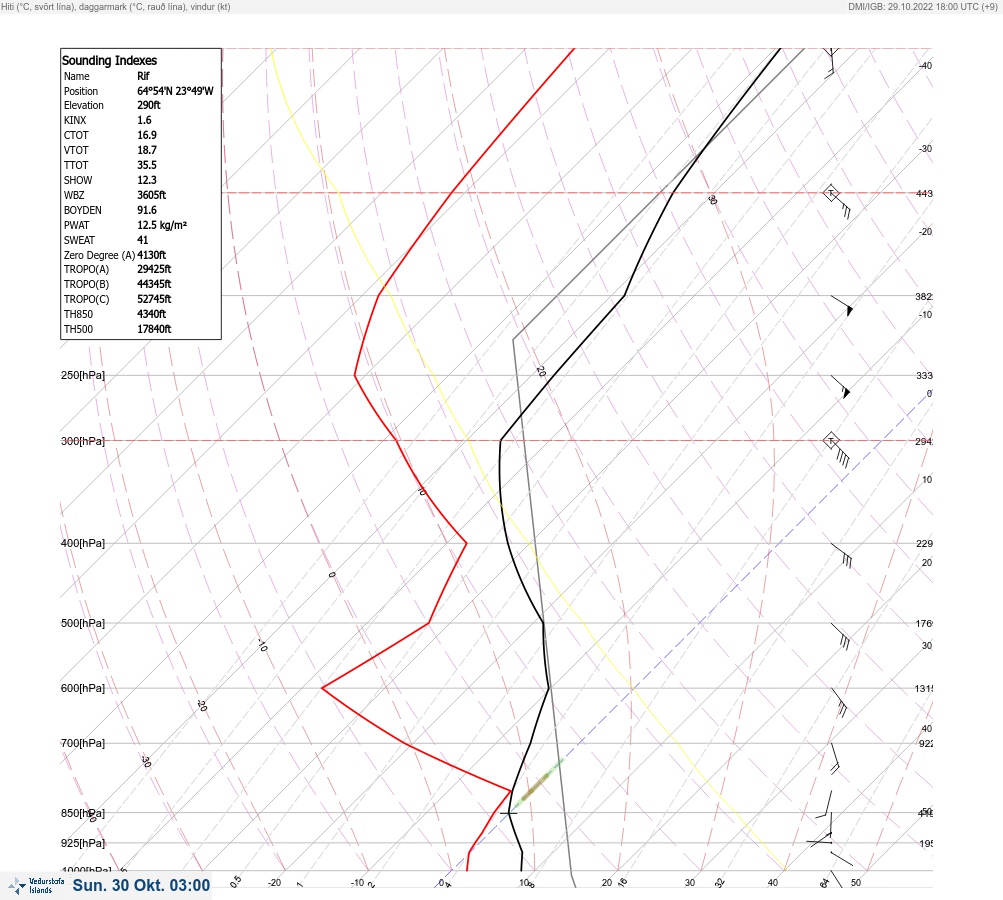Click the 250[hPa] pressure label
This screenshot has width=1003, height=900.
pos(83,375)
